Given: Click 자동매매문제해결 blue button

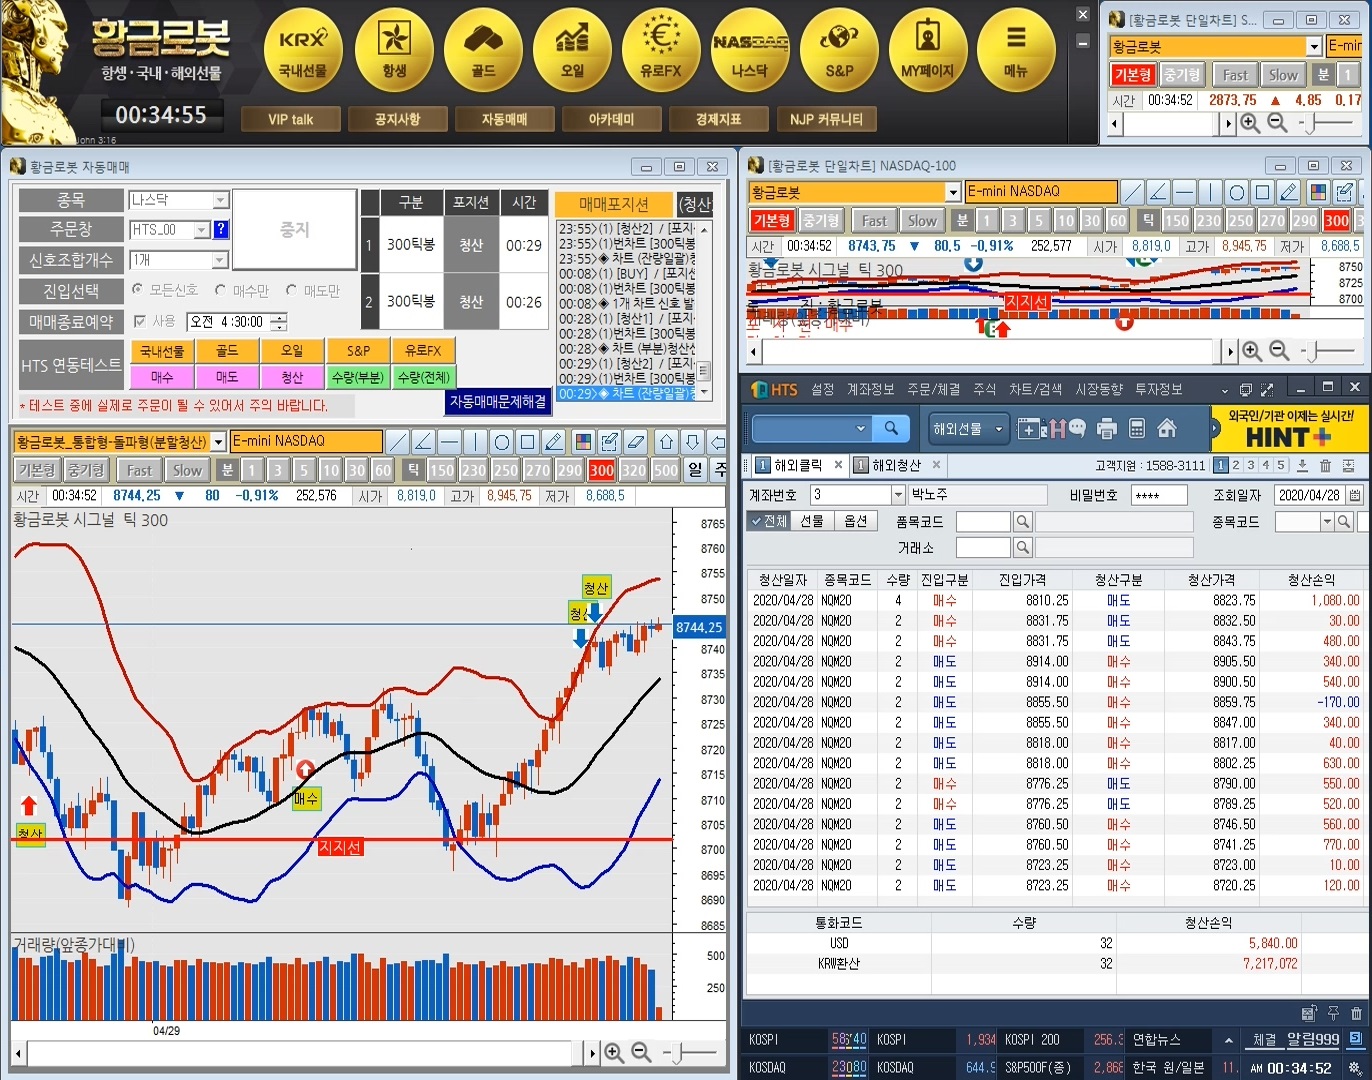Looking at the screenshot, I should (498, 401).
